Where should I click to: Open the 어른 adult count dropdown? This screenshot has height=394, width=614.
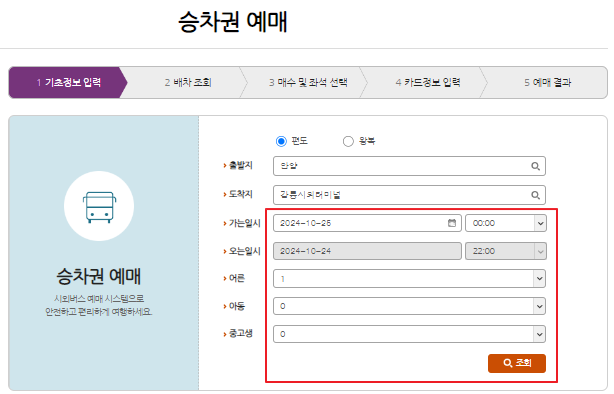[409, 278]
